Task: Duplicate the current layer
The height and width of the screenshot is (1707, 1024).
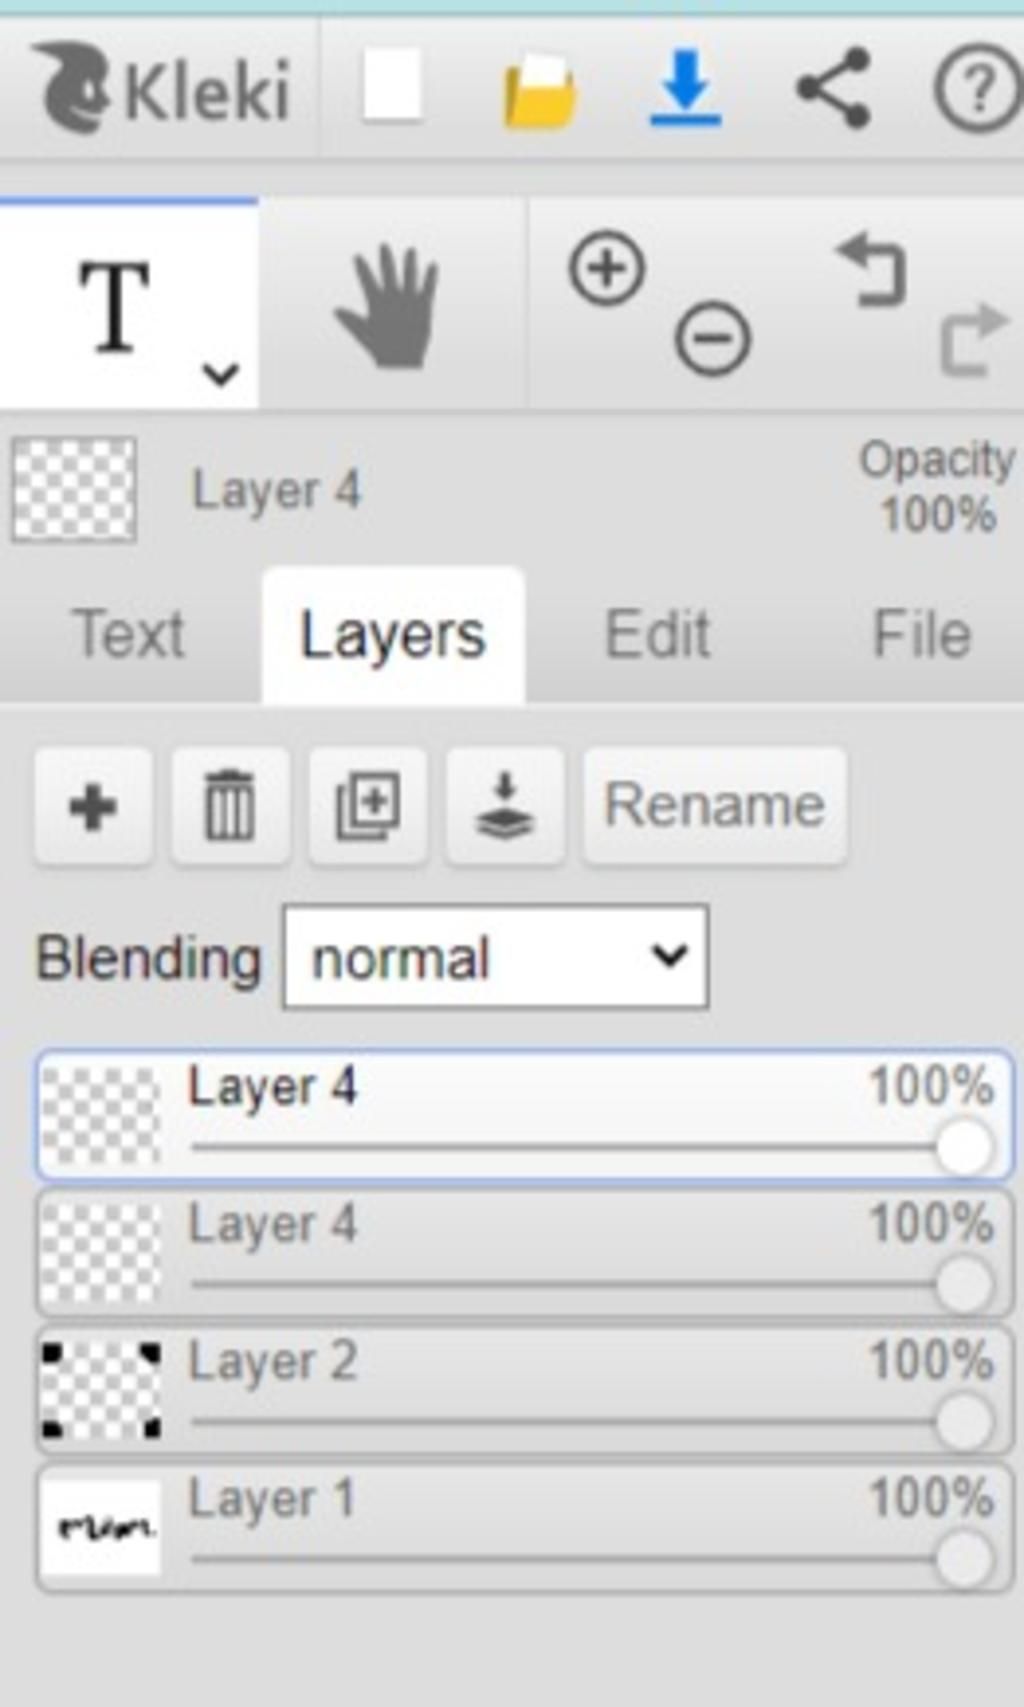Action: pos(368,806)
